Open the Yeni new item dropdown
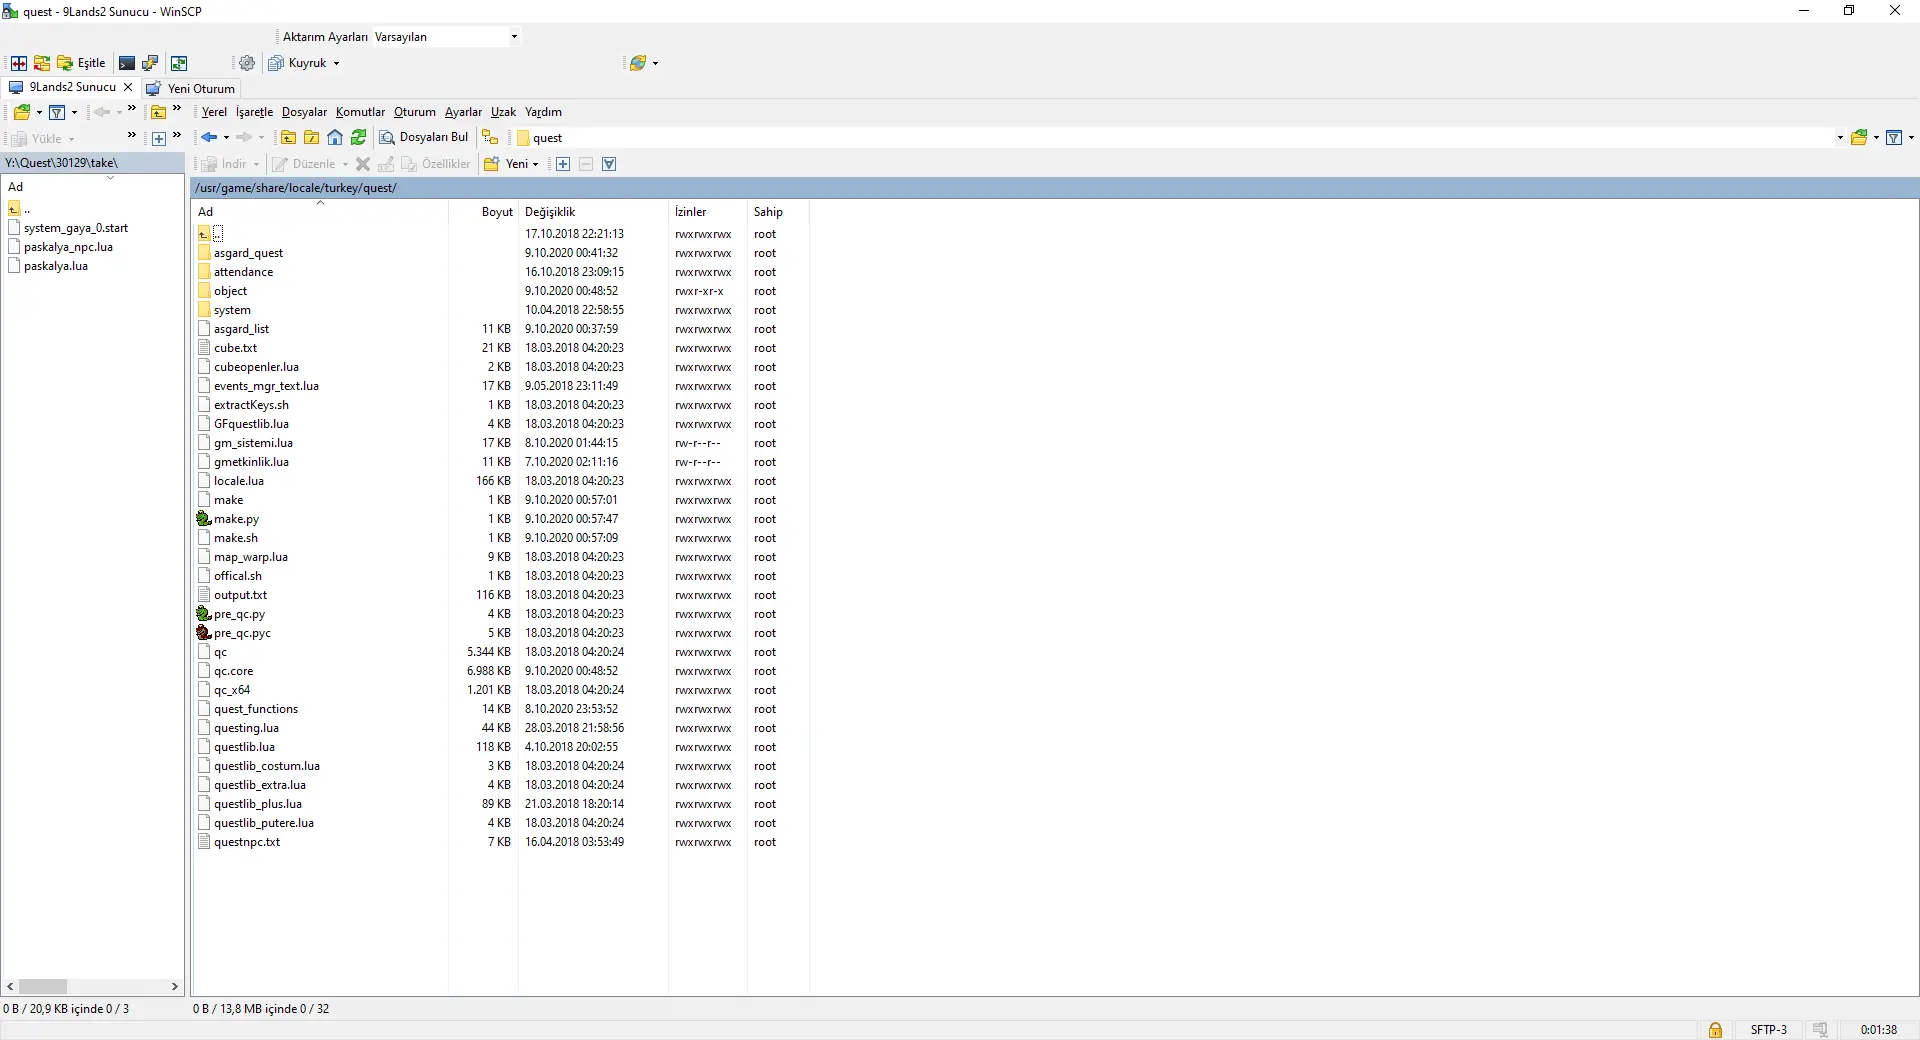1920x1040 pixels. pyautogui.click(x=512, y=164)
